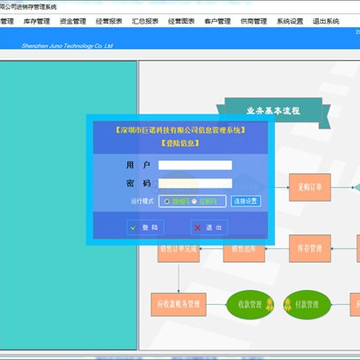Open 连接设置 connection settings
Image resolution: width=360 pixels, height=360 pixels.
coord(246,201)
